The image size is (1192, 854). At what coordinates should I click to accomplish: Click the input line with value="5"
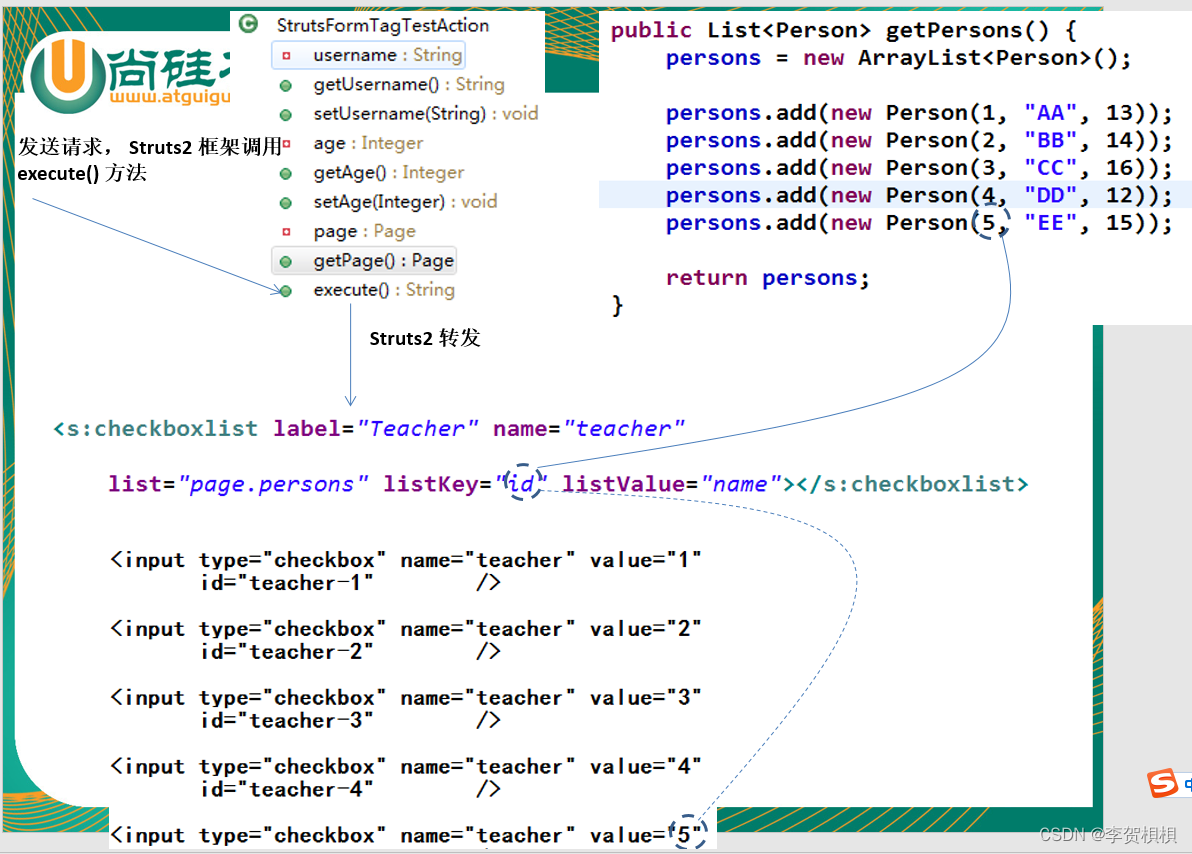pos(406,836)
